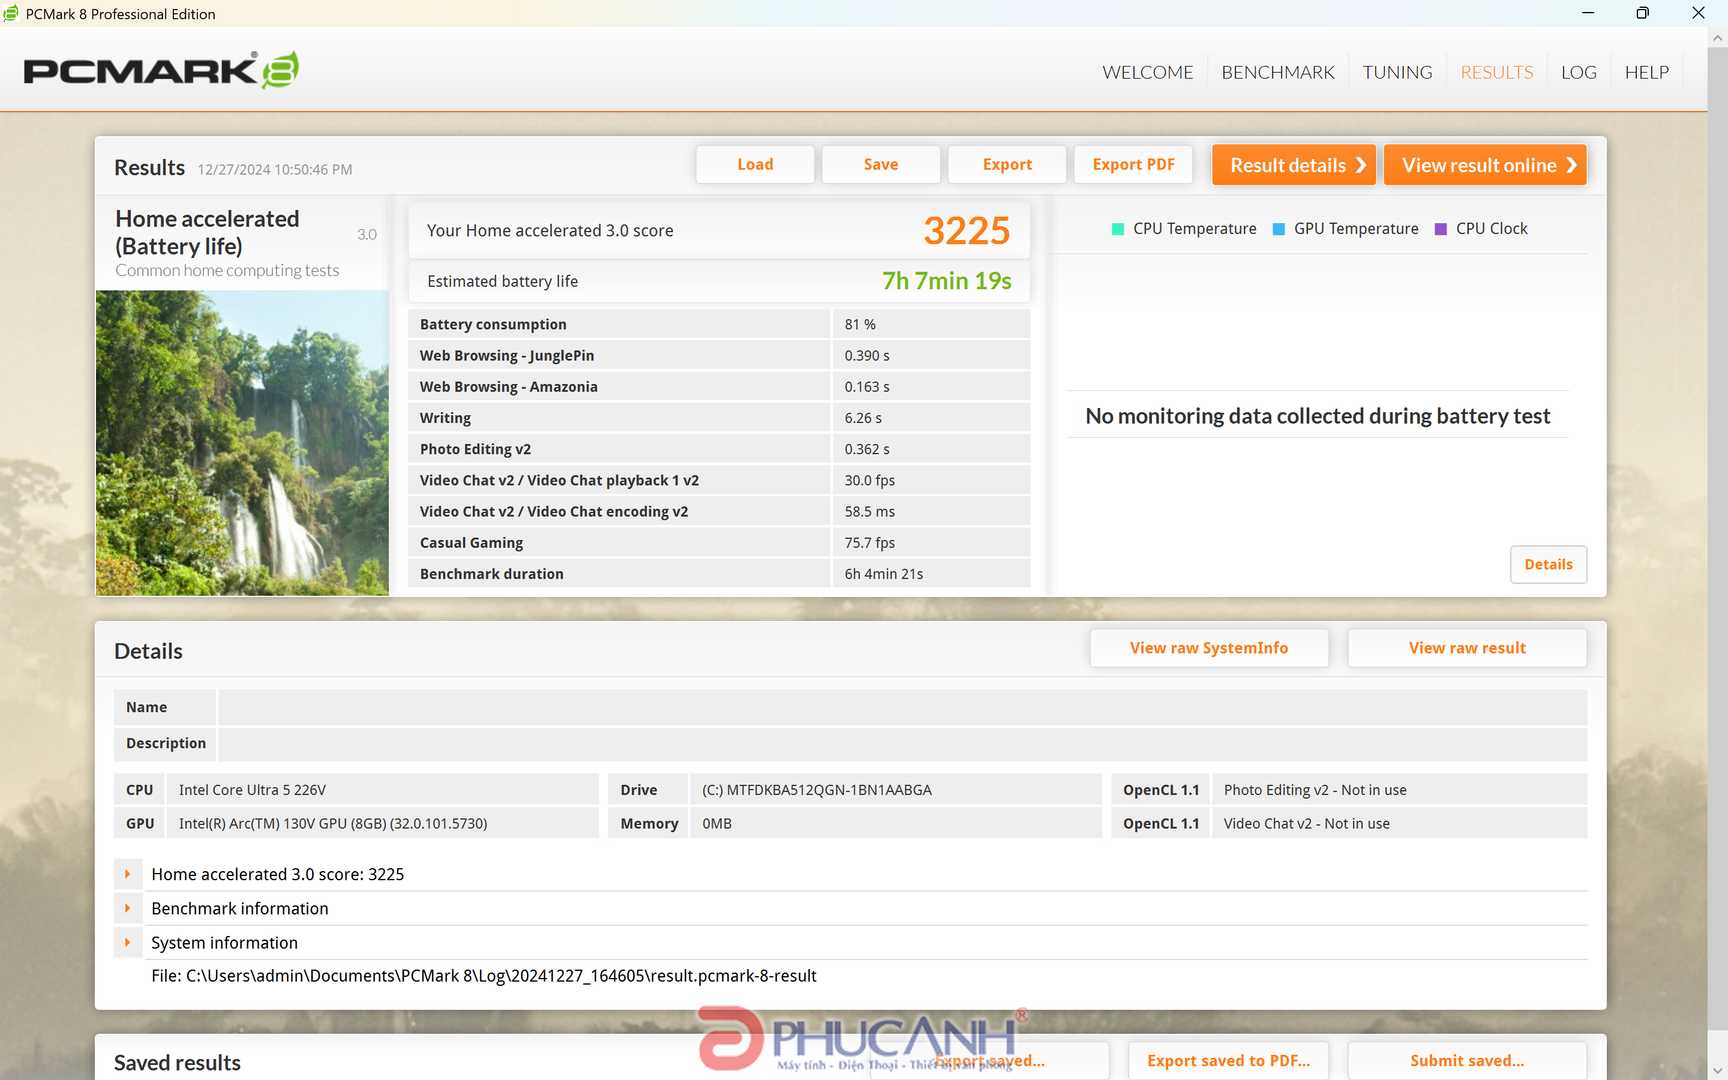Image resolution: width=1728 pixels, height=1080 pixels.
Task: Open View raw SystemInfo
Action: tap(1209, 648)
